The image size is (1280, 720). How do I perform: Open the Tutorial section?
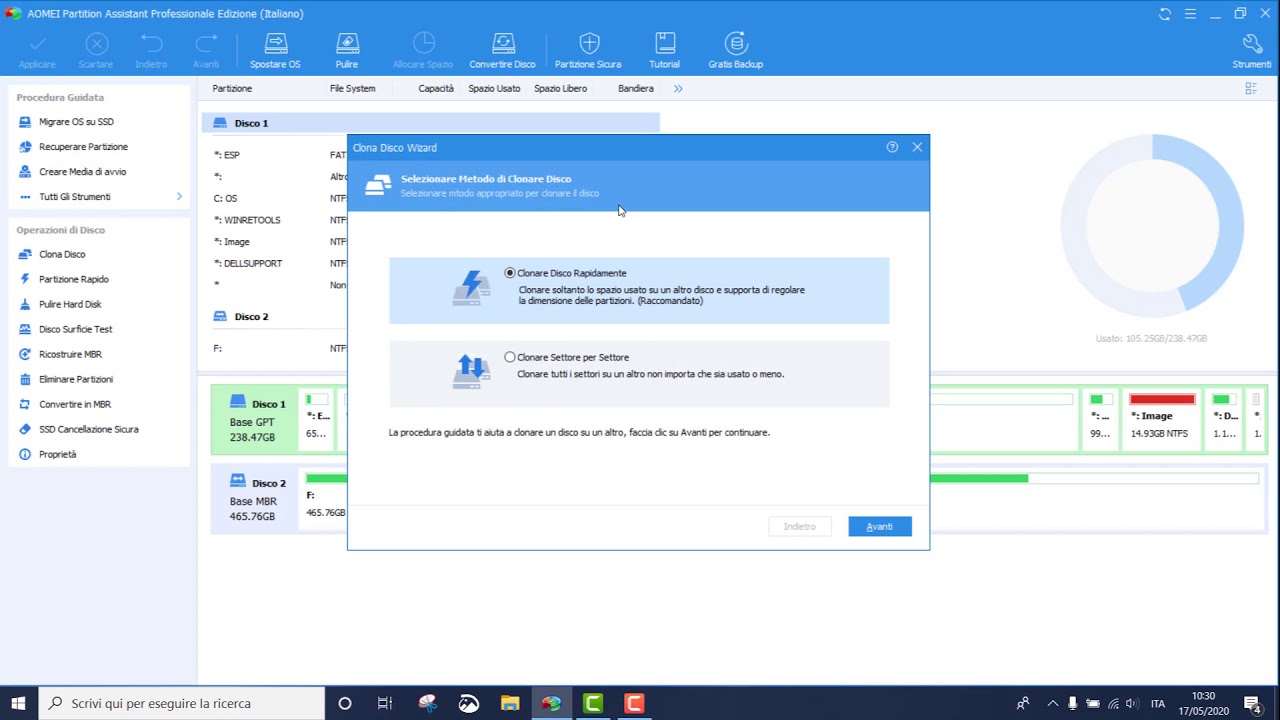click(x=664, y=50)
